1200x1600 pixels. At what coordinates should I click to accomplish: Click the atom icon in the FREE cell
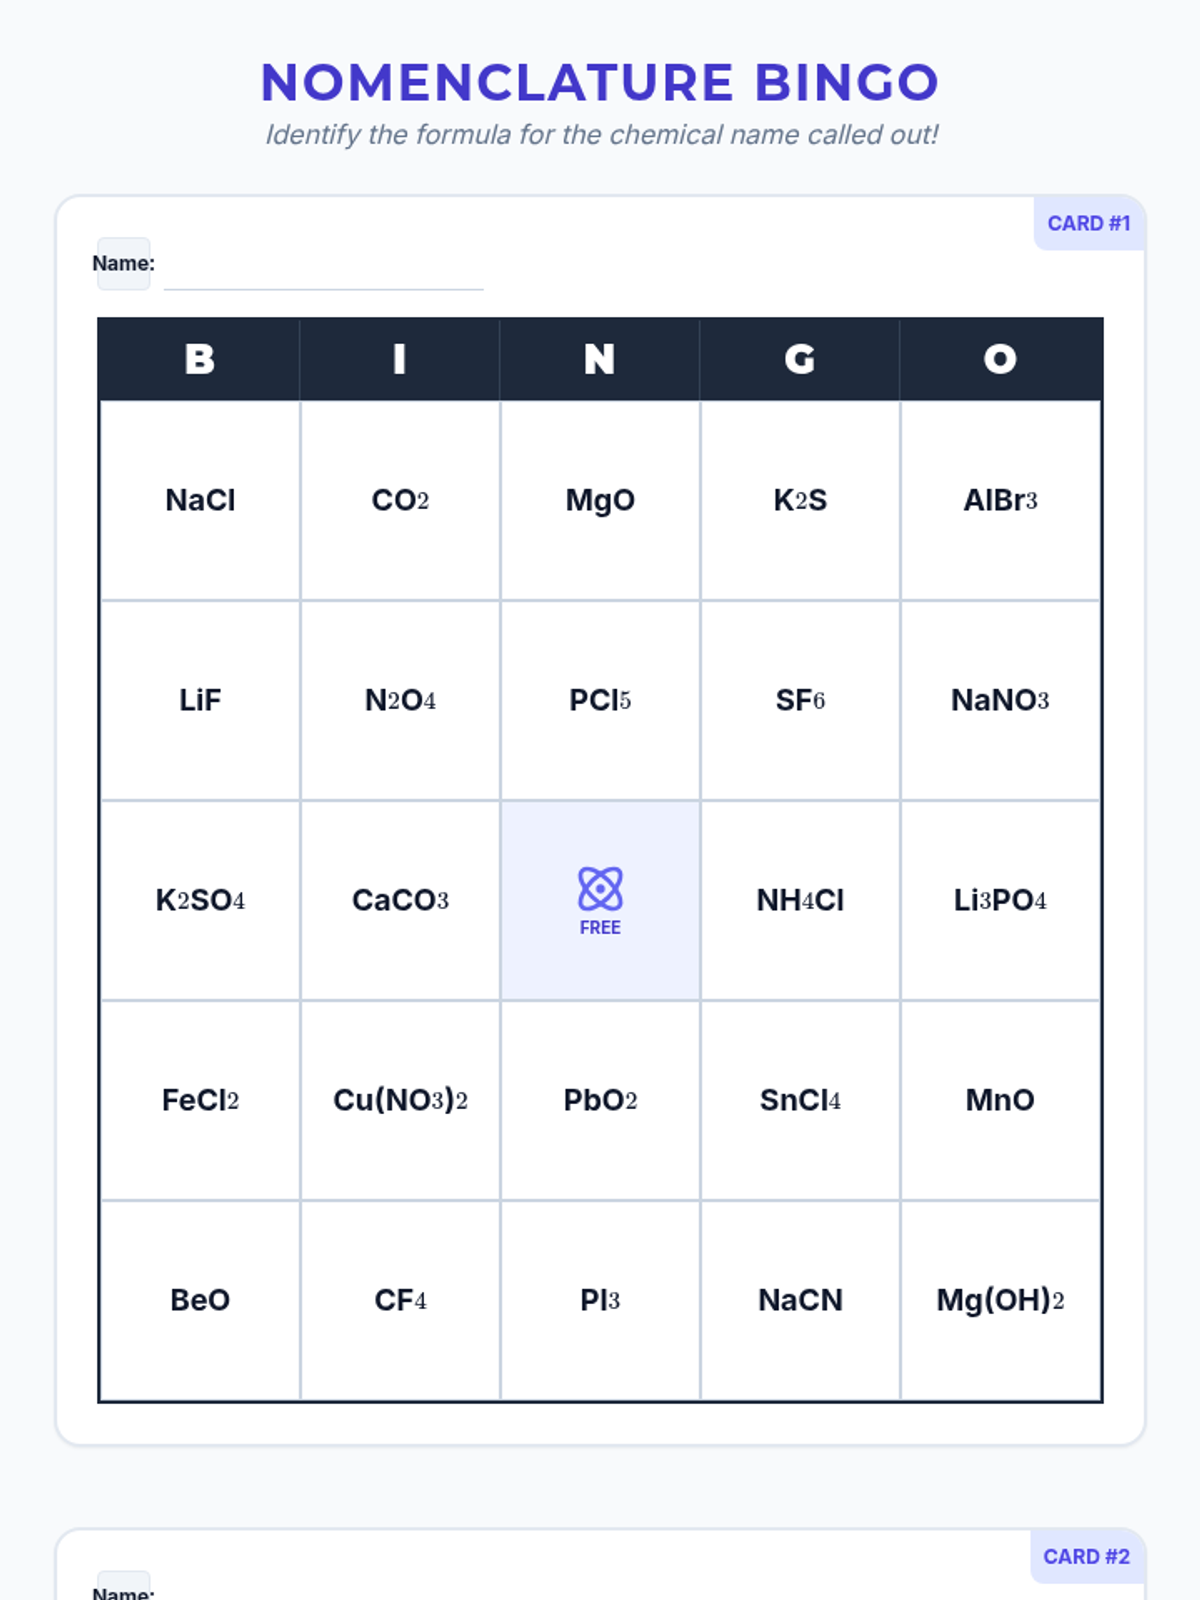(600, 888)
